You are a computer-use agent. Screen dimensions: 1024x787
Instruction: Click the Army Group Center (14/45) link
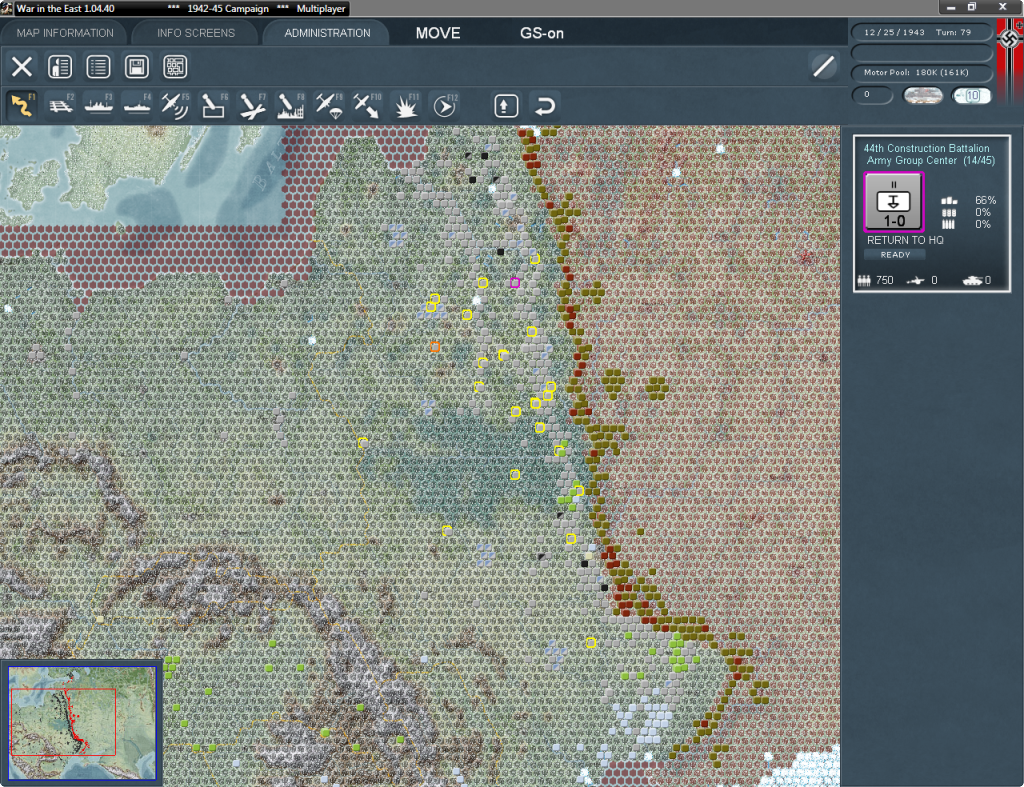click(x=930, y=161)
